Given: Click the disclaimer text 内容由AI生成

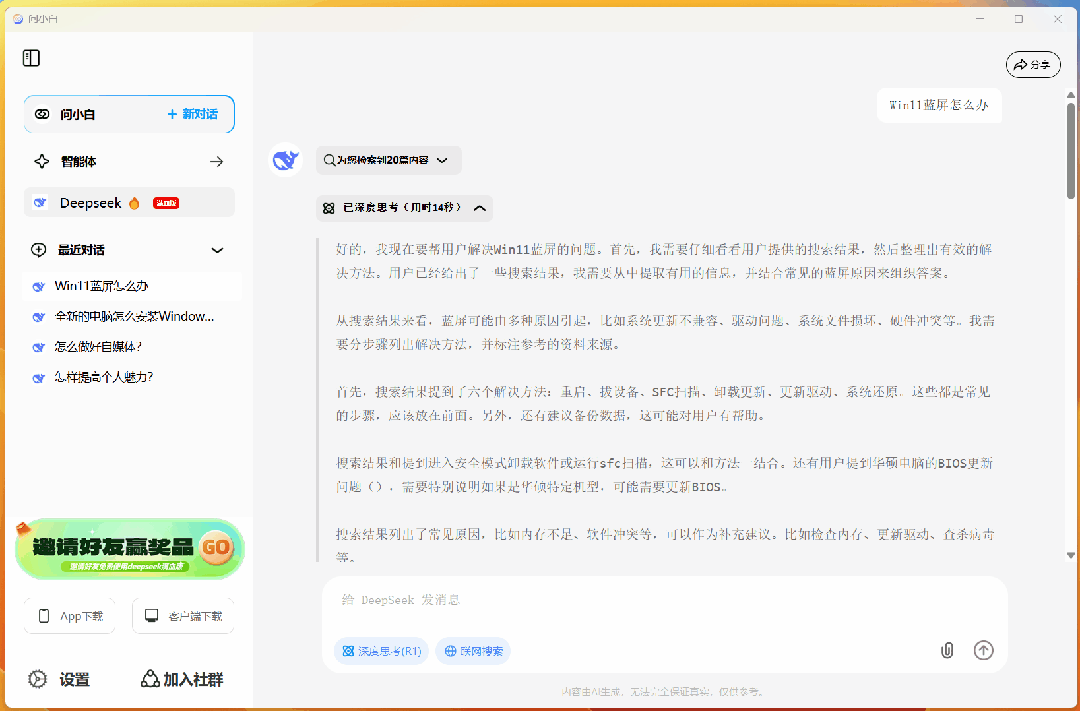Looking at the screenshot, I should coord(663,692).
